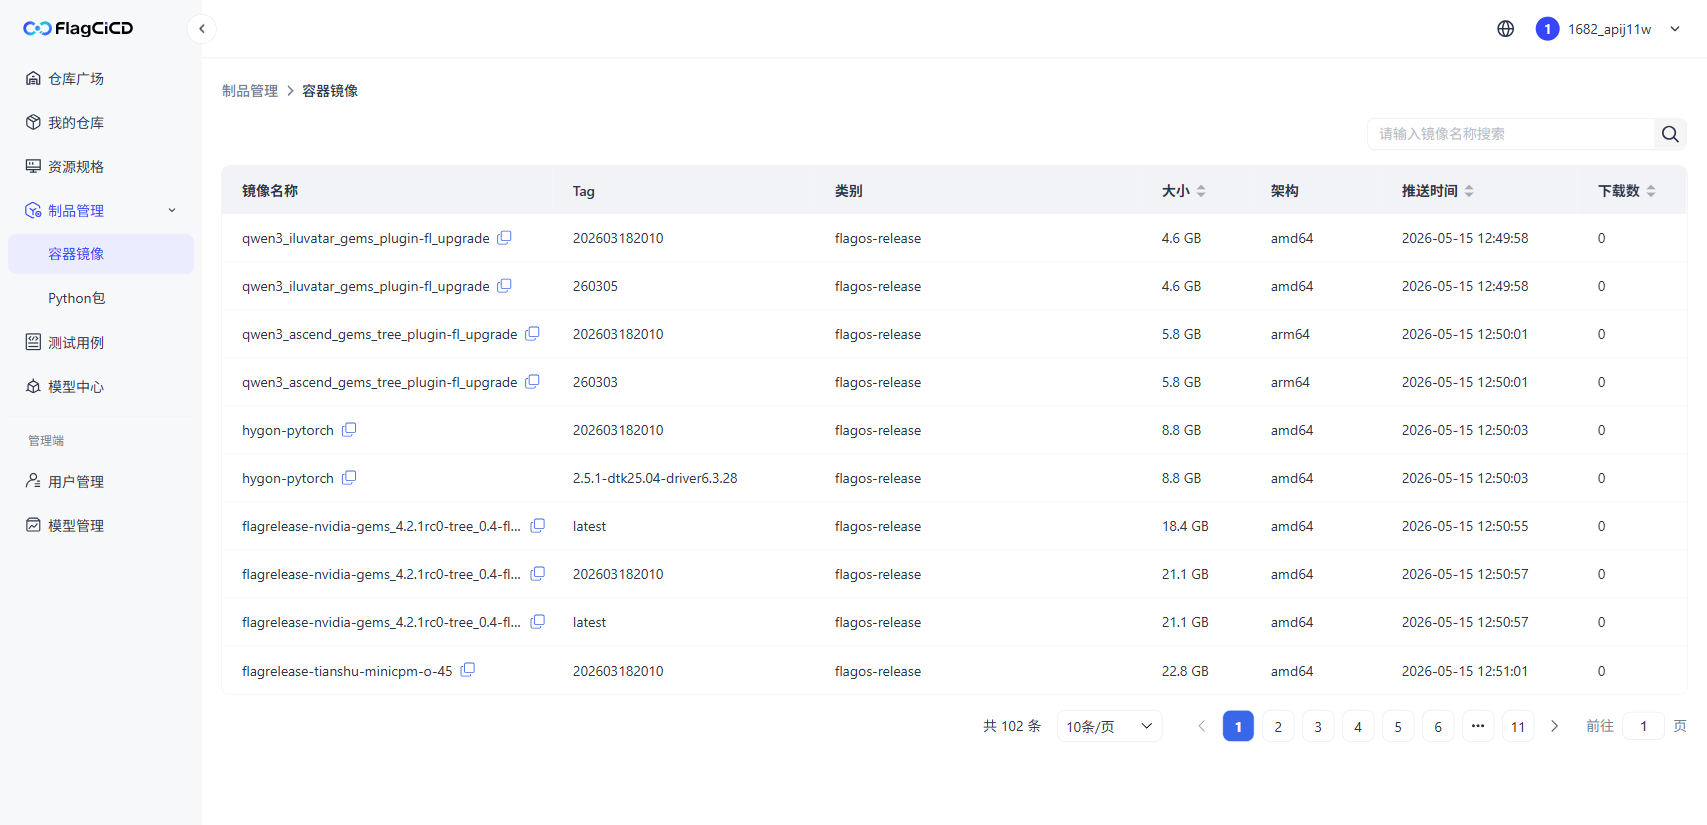Click the user avatar badge

coord(1547,29)
